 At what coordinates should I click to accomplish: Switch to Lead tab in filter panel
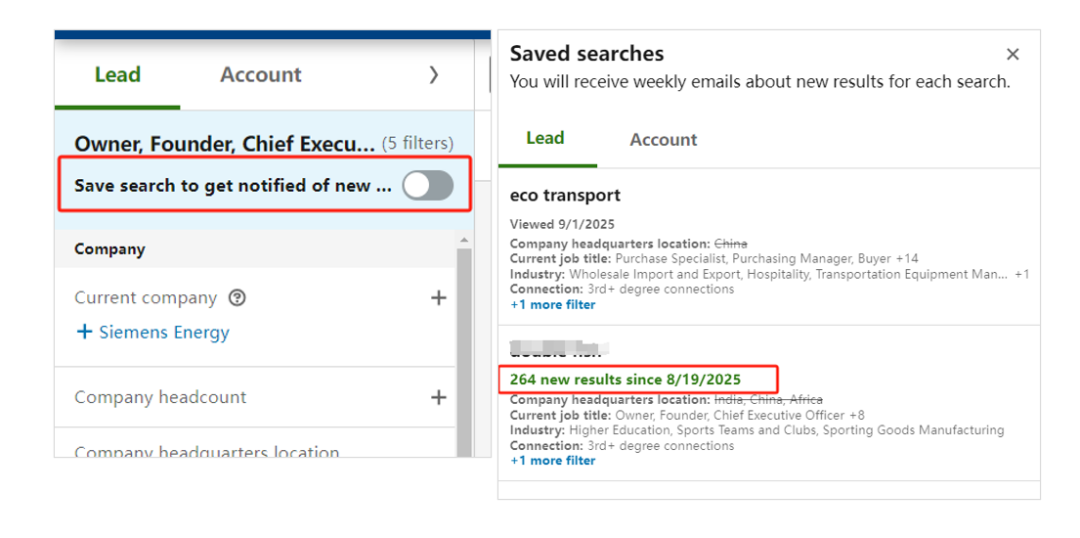tap(117, 75)
